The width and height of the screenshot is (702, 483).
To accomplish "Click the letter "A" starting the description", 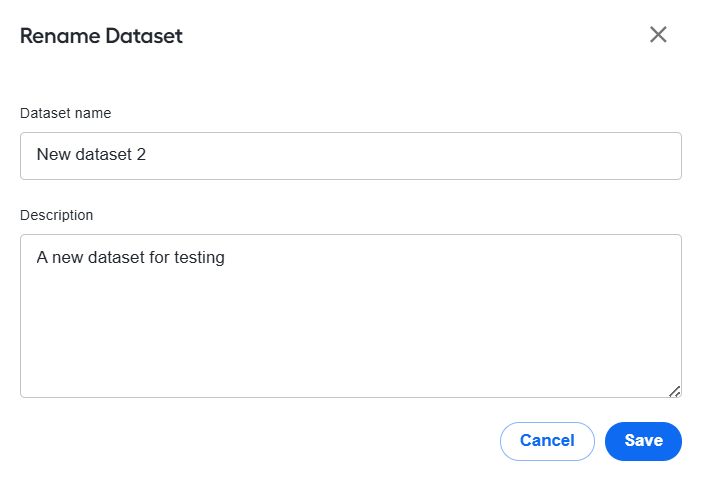I will click(x=42, y=257).
